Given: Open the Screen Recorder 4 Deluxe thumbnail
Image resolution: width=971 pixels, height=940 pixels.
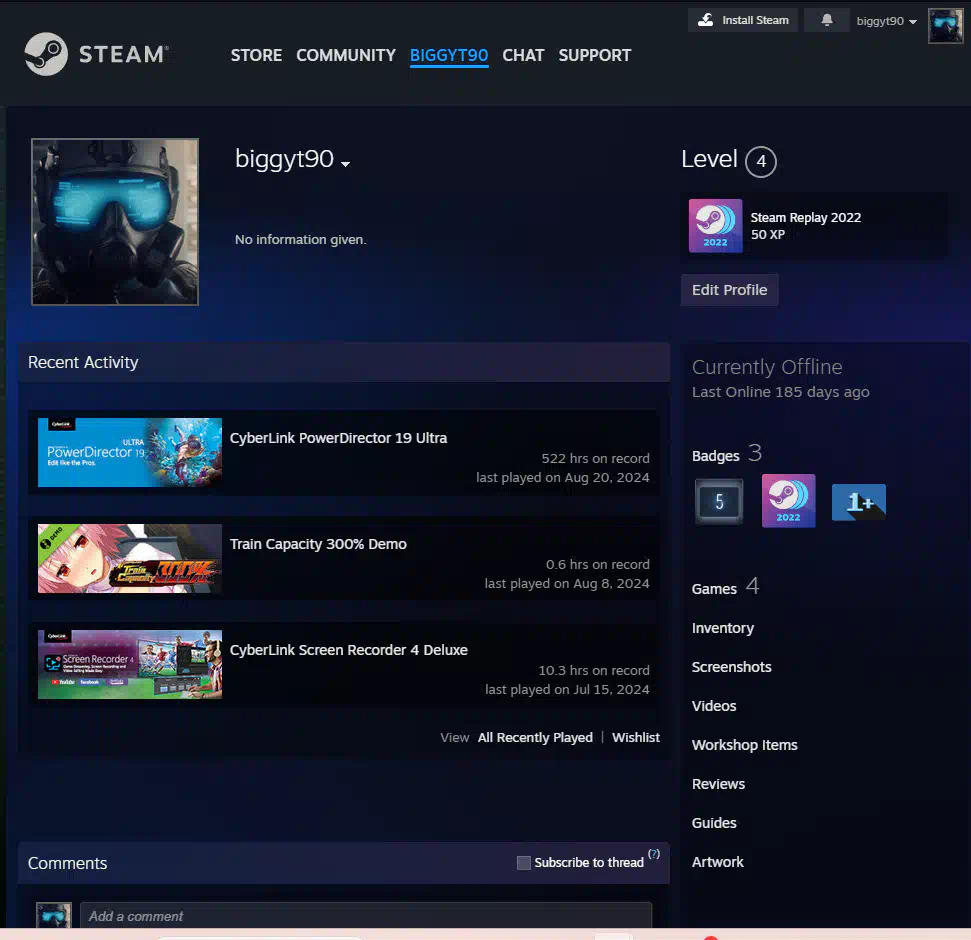Looking at the screenshot, I should (130, 664).
